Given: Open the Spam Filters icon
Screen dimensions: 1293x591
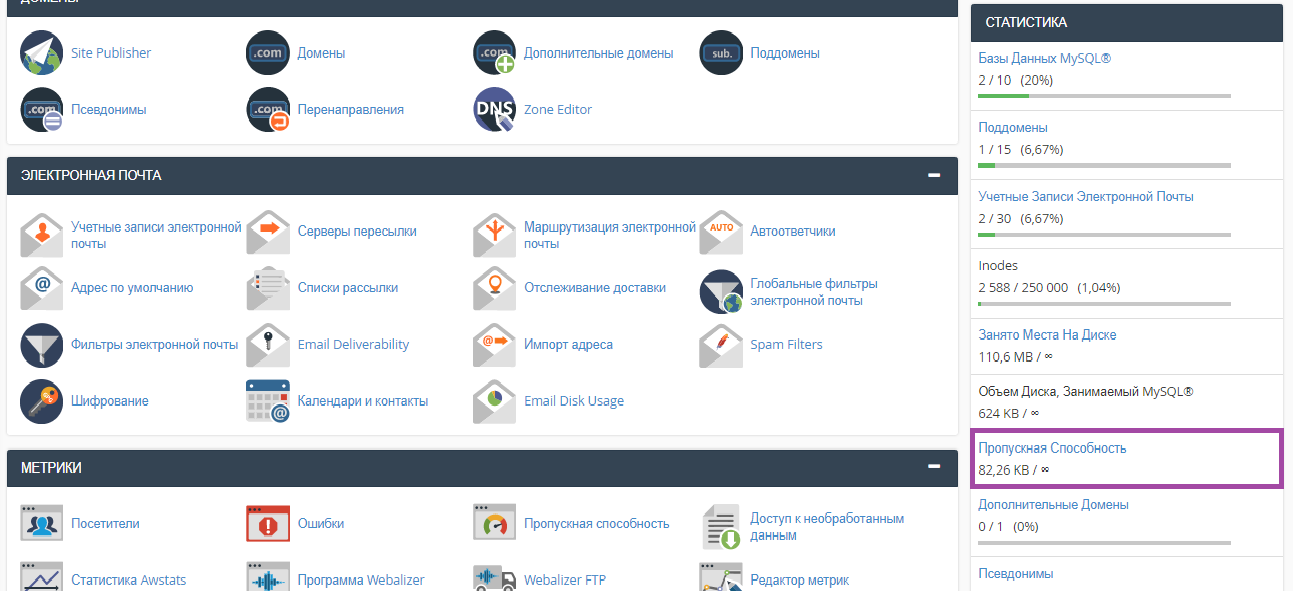Looking at the screenshot, I should [721, 345].
